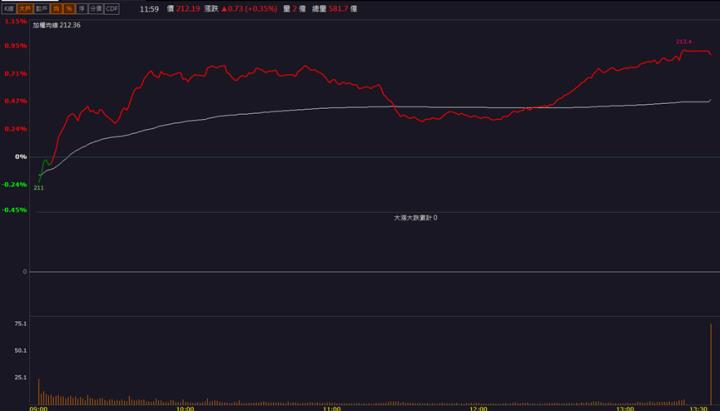This screenshot has width=720, height=411.
Task: Open the 分價 price distribution view
Action: [95, 8]
